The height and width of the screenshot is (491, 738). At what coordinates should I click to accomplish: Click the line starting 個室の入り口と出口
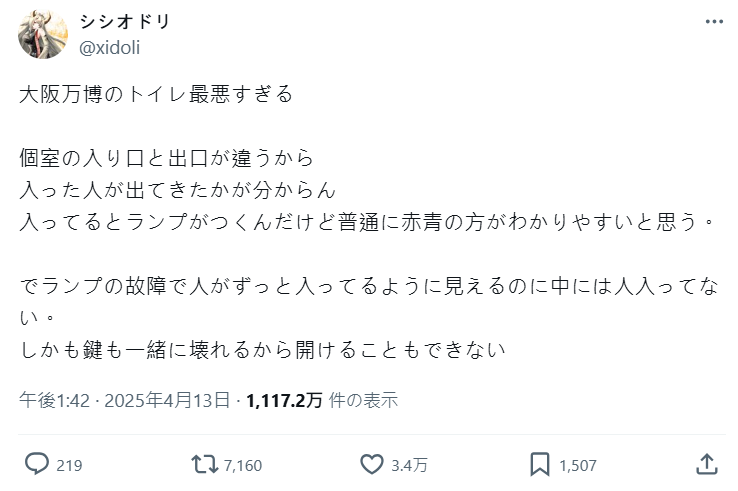pyautogui.click(x=166, y=158)
